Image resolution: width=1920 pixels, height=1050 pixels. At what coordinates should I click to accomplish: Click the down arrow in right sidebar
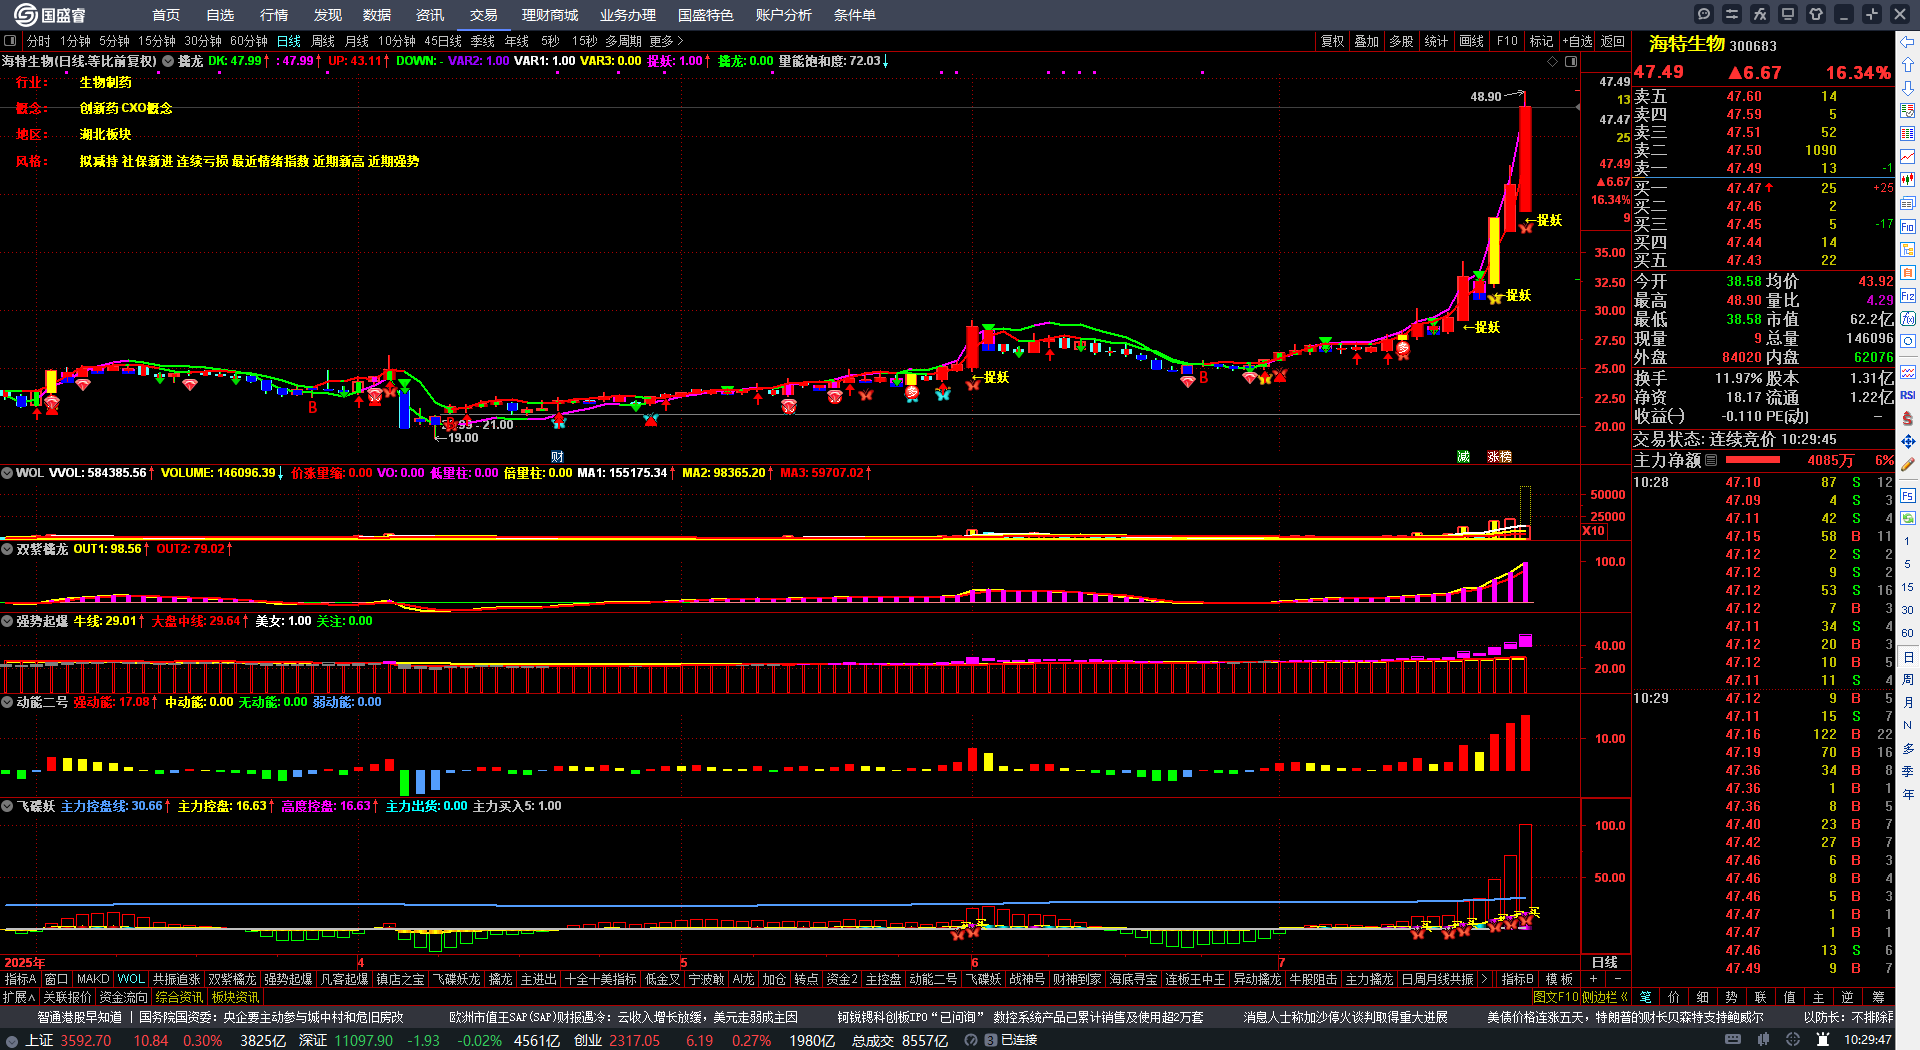tap(1908, 88)
